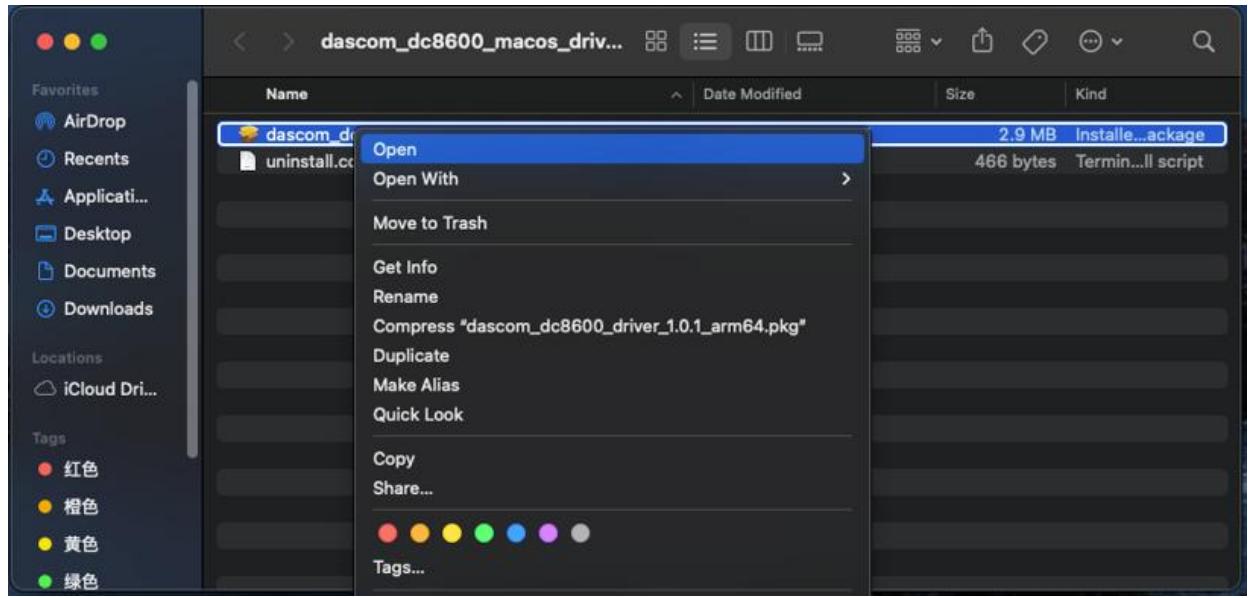Open the More actions ellipsis menu

click(1101, 42)
